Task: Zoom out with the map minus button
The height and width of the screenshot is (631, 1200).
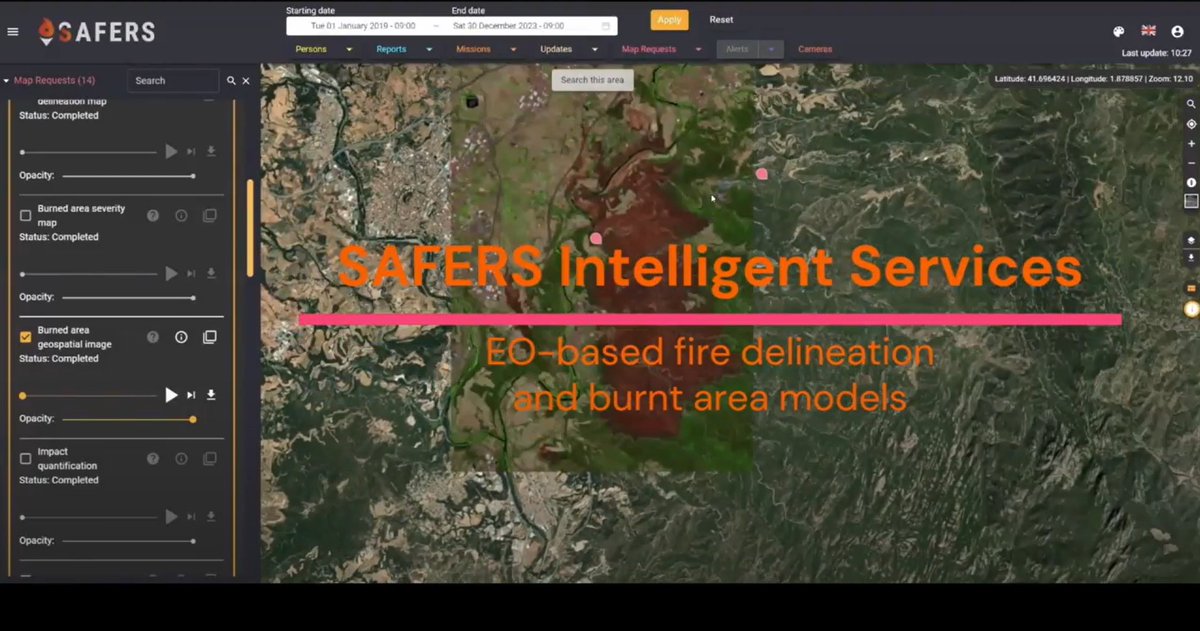Action: point(1191,163)
